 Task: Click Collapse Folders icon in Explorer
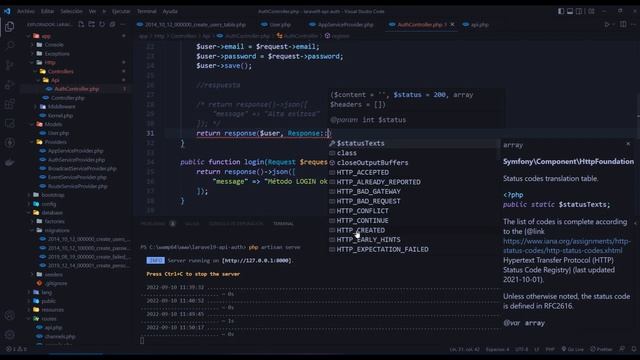[112, 24]
